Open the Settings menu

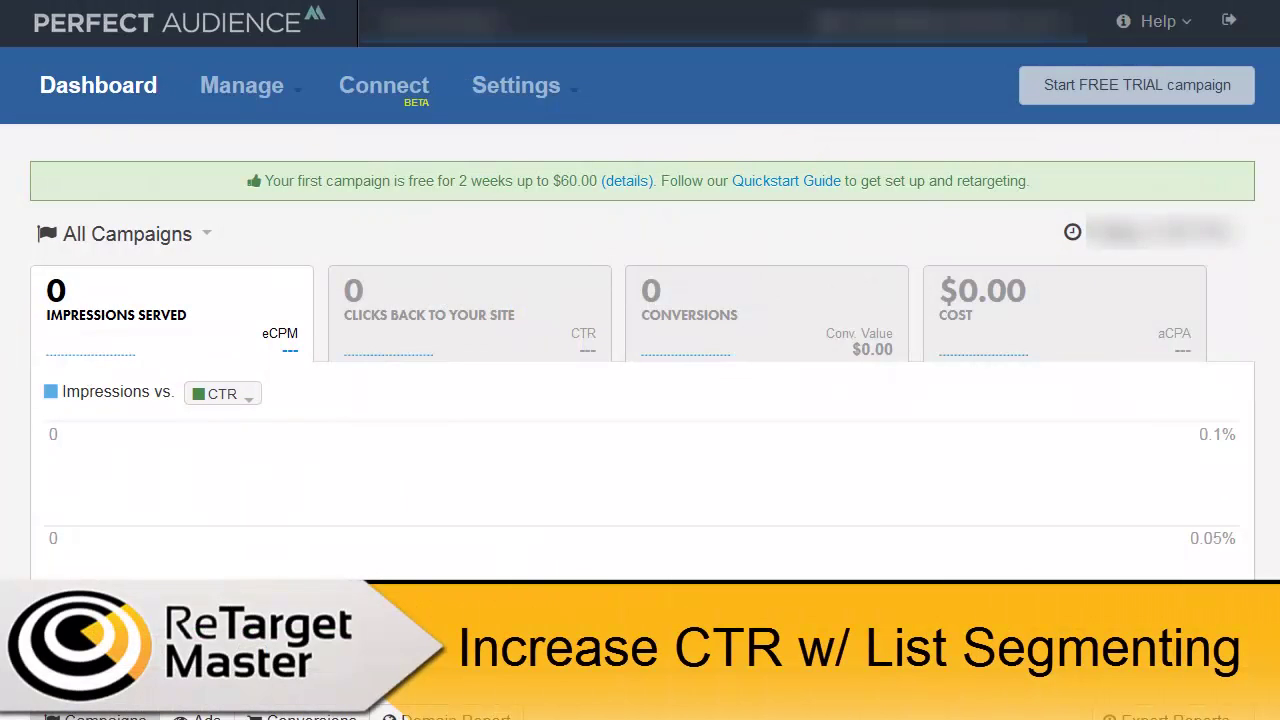coord(525,85)
